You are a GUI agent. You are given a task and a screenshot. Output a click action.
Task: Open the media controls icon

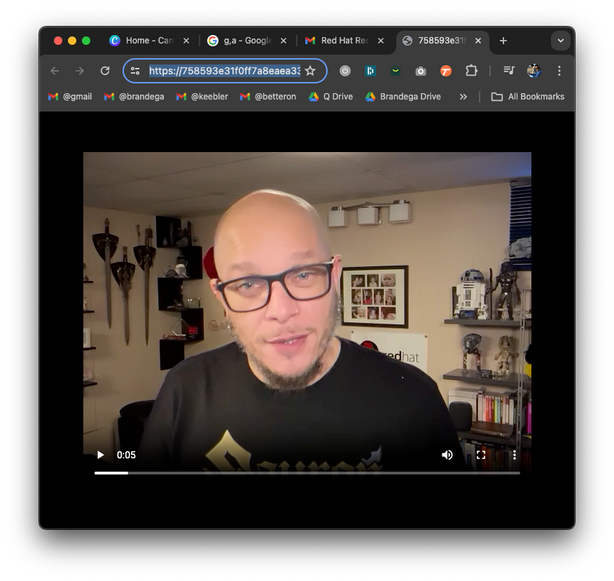(x=508, y=71)
